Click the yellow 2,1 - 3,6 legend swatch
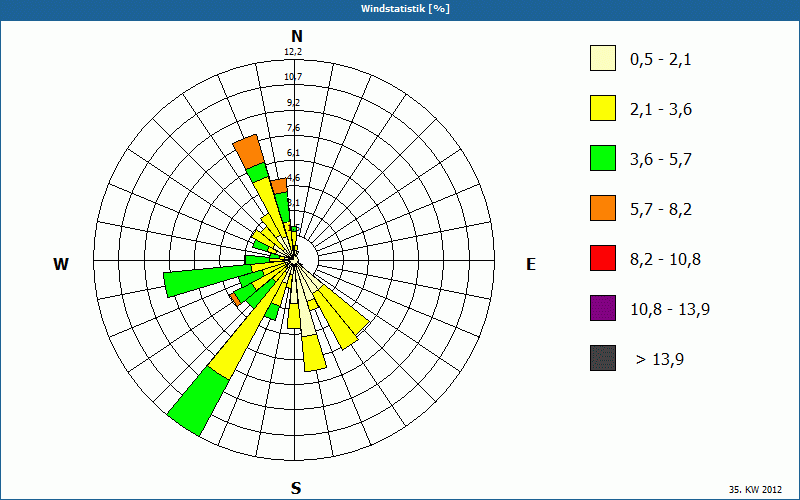The height and width of the screenshot is (500, 800). [603, 108]
